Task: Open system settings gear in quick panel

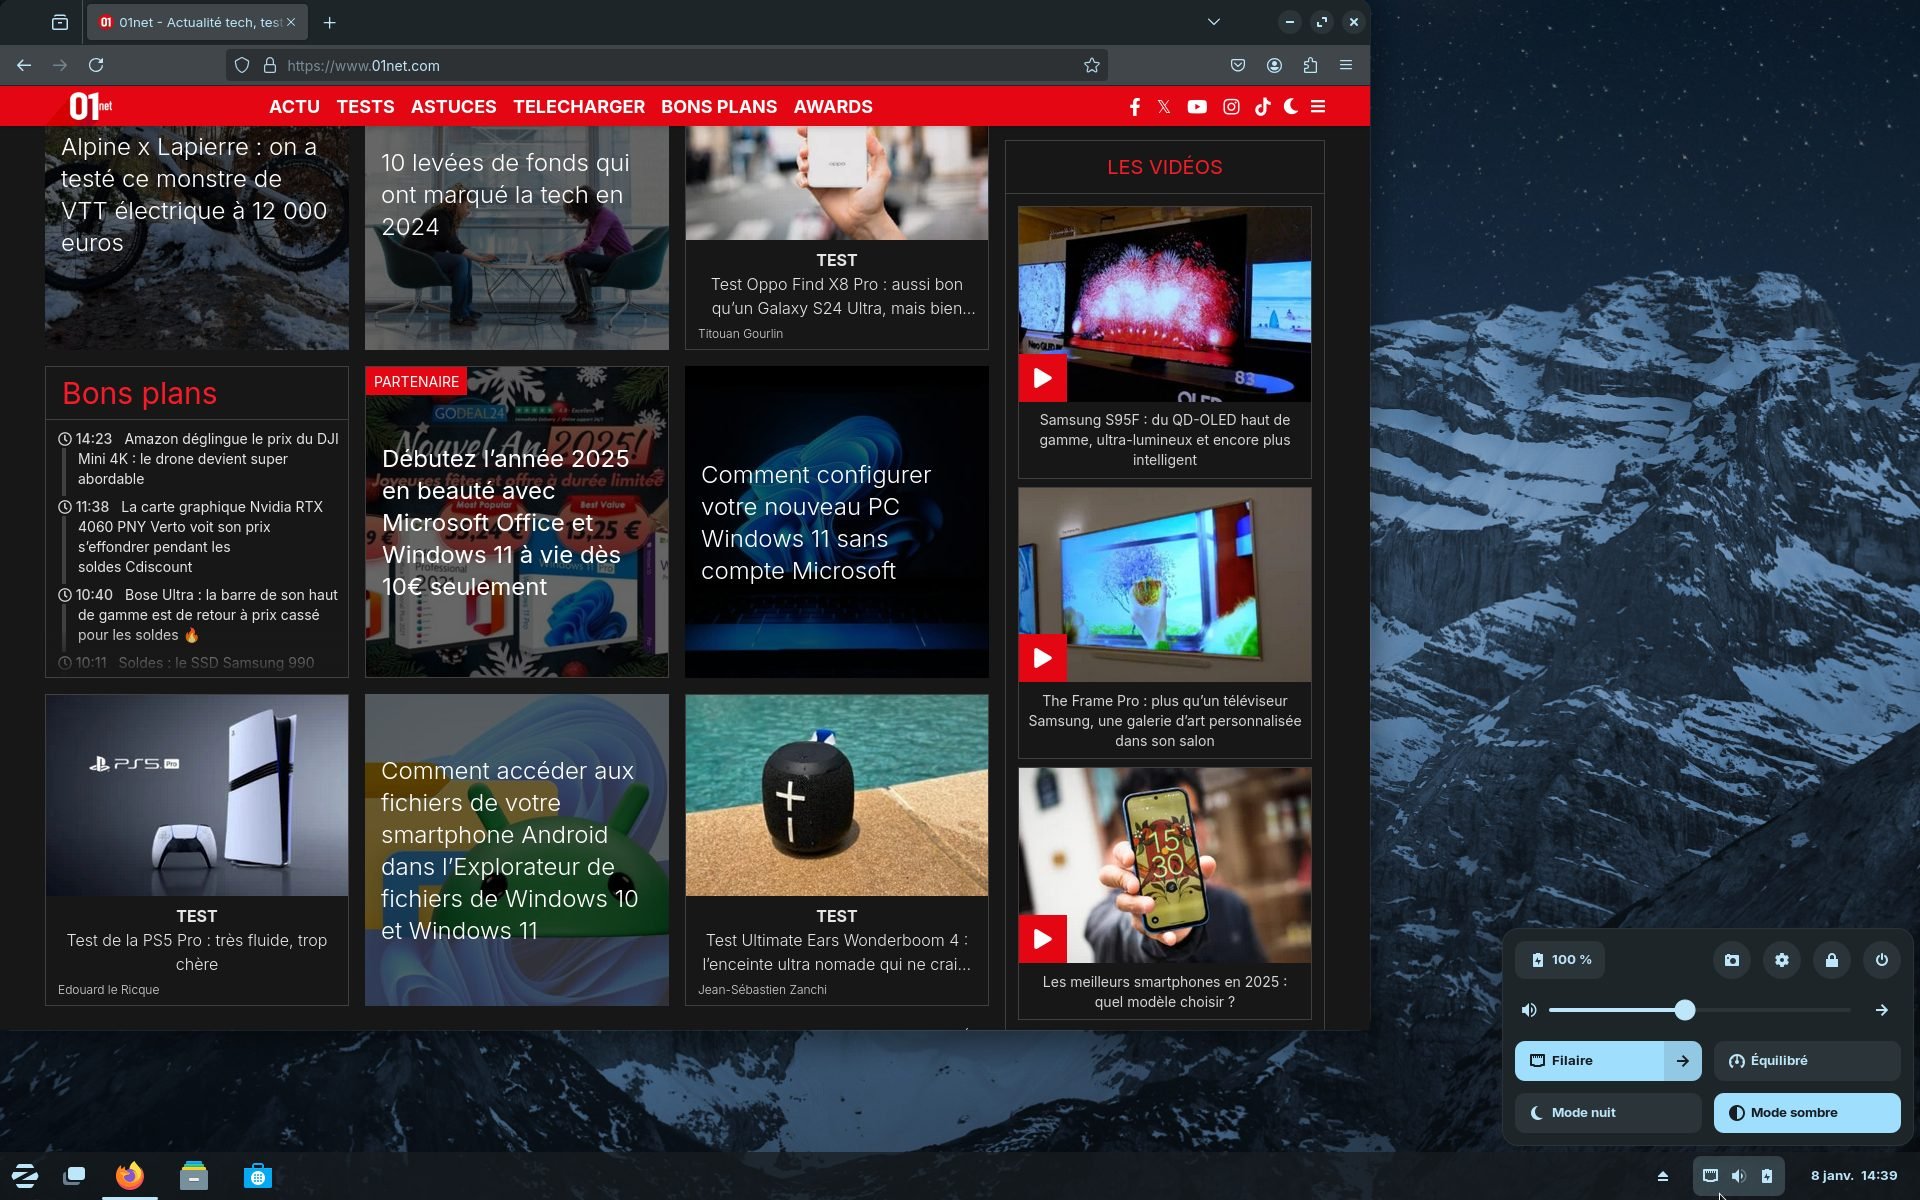Action: pyautogui.click(x=1782, y=960)
